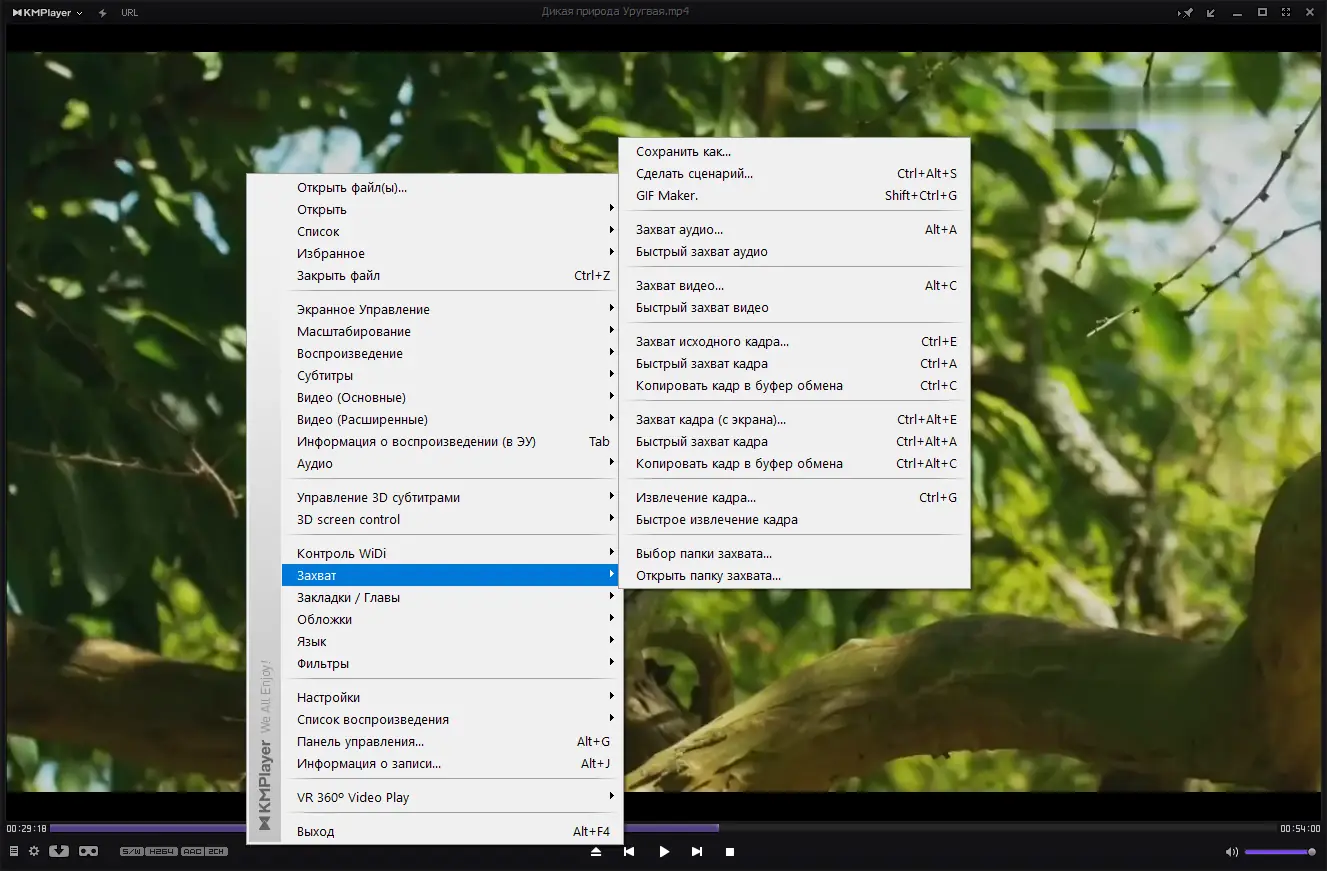Open the Обложки submenu

[x=448, y=620]
